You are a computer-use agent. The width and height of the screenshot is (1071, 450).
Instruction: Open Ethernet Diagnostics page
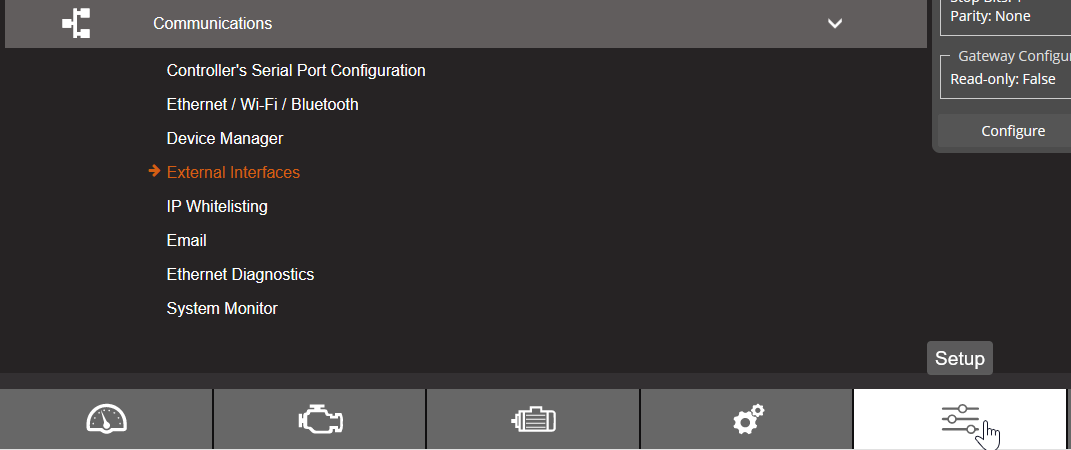[x=240, y=275]
